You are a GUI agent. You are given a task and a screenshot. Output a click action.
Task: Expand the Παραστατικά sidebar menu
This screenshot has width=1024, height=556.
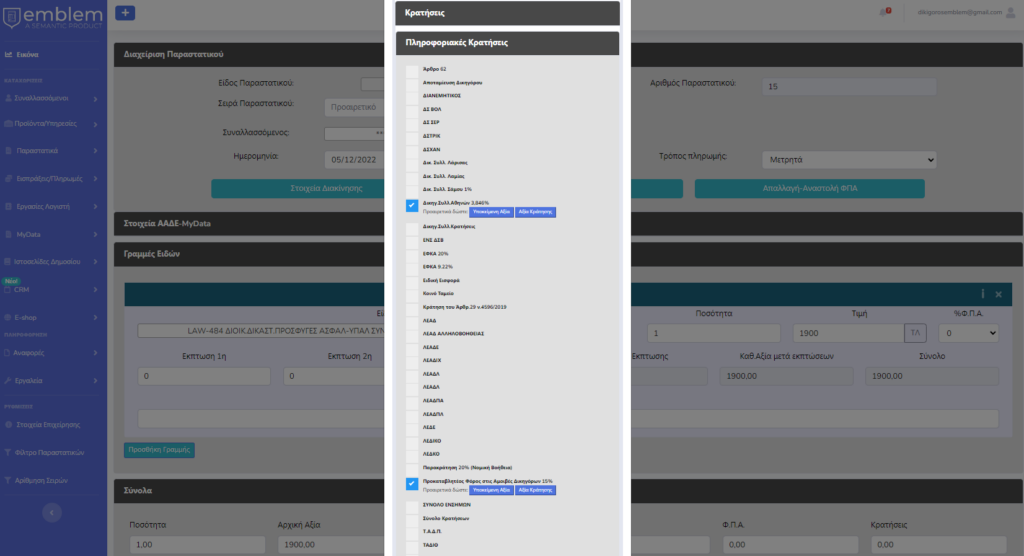(52, 151)
